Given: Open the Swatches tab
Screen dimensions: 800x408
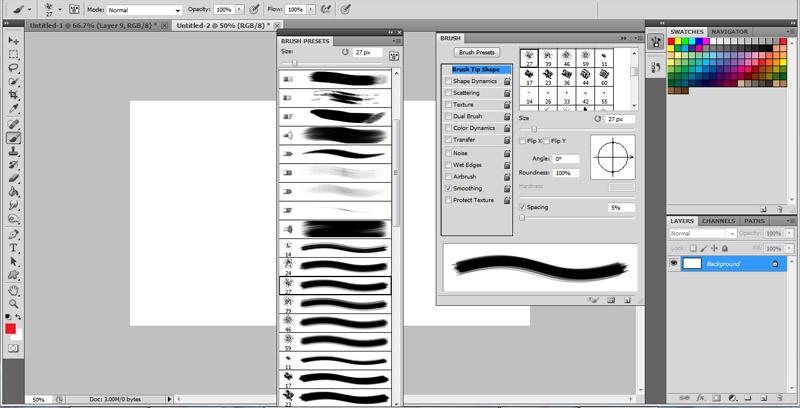Looking at the screenshot, I should (687, 32).
